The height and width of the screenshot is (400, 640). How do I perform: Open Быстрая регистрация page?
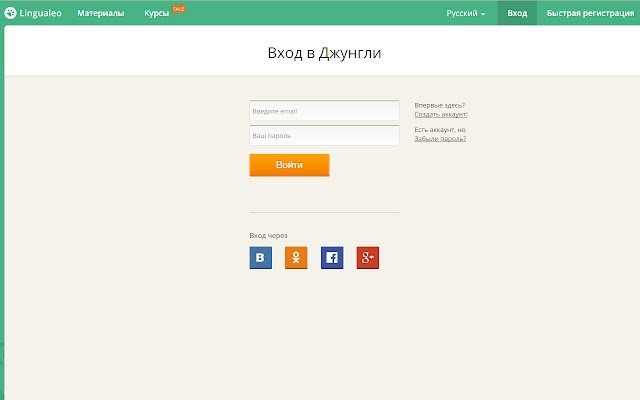590,13
